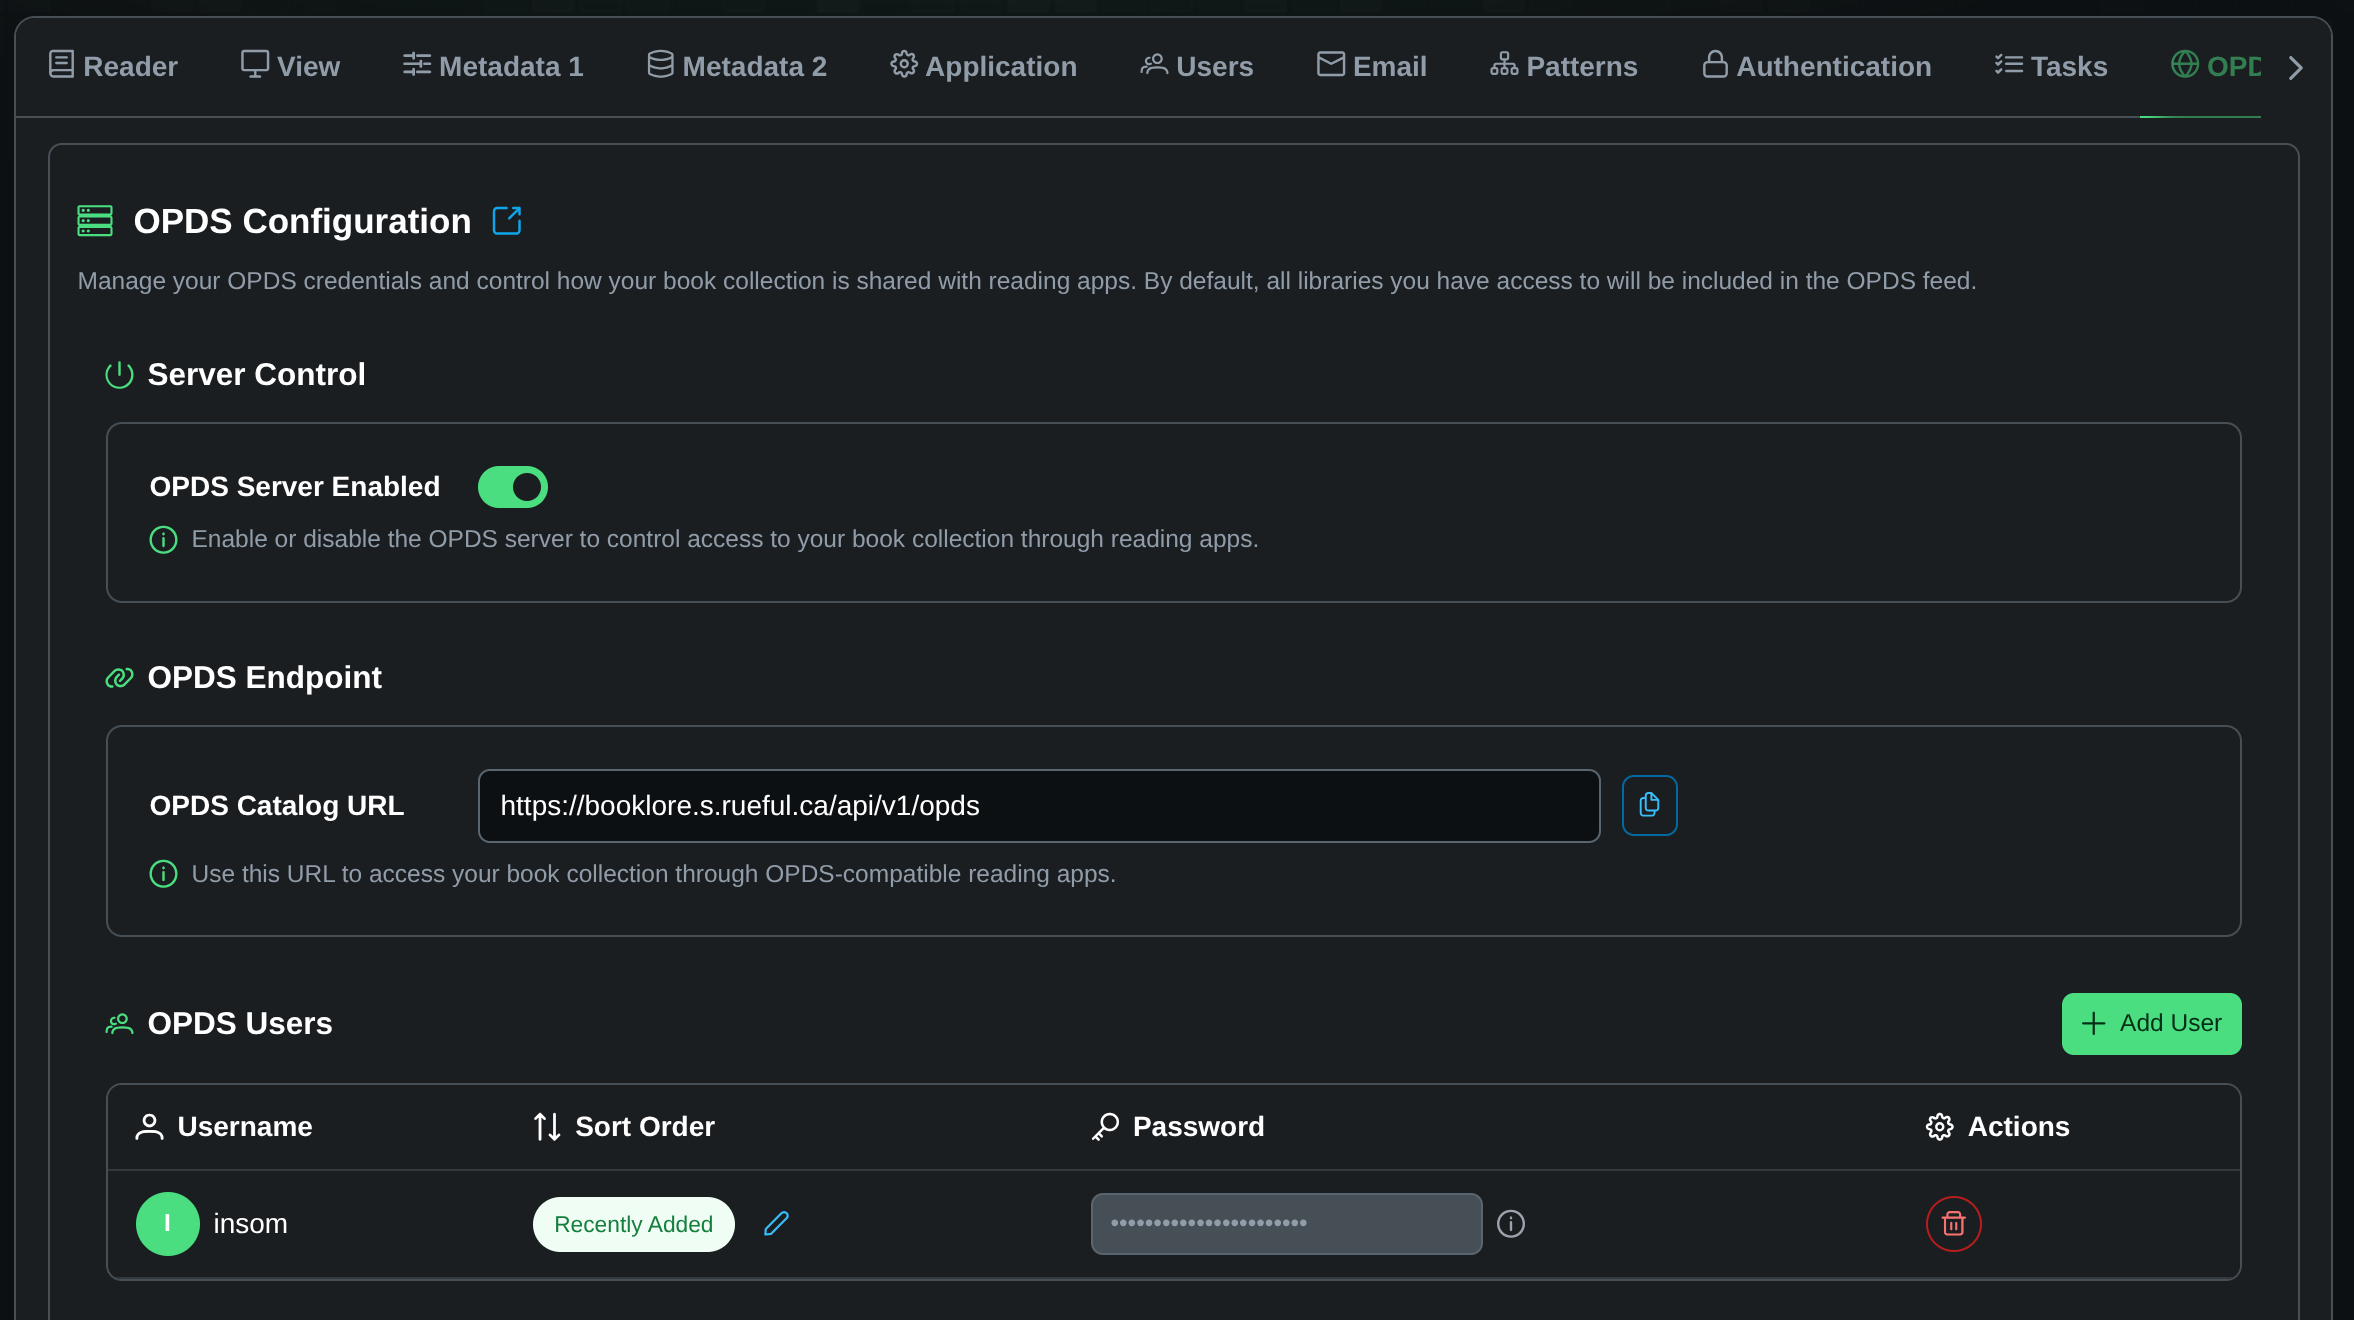2354x1320 pixels.
Task: Open the Patterns settings tab
Action: [x=1564, y=66]
